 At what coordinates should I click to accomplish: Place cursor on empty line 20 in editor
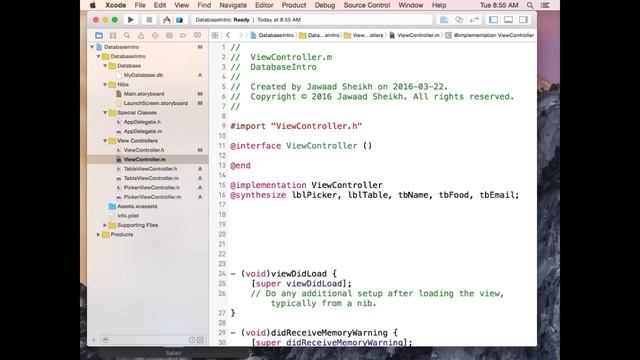pos(382,234)
